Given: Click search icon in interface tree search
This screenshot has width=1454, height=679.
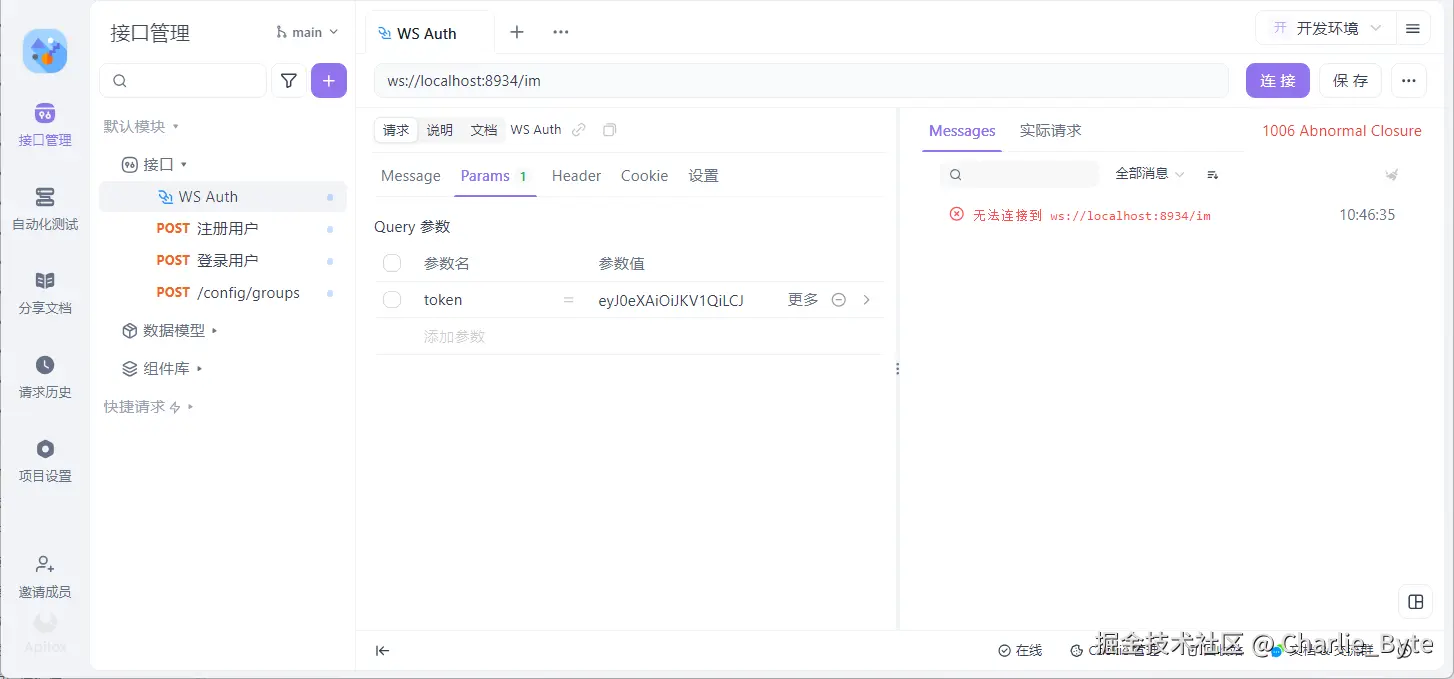Looking at the screenshot, I should coord(120,81).
